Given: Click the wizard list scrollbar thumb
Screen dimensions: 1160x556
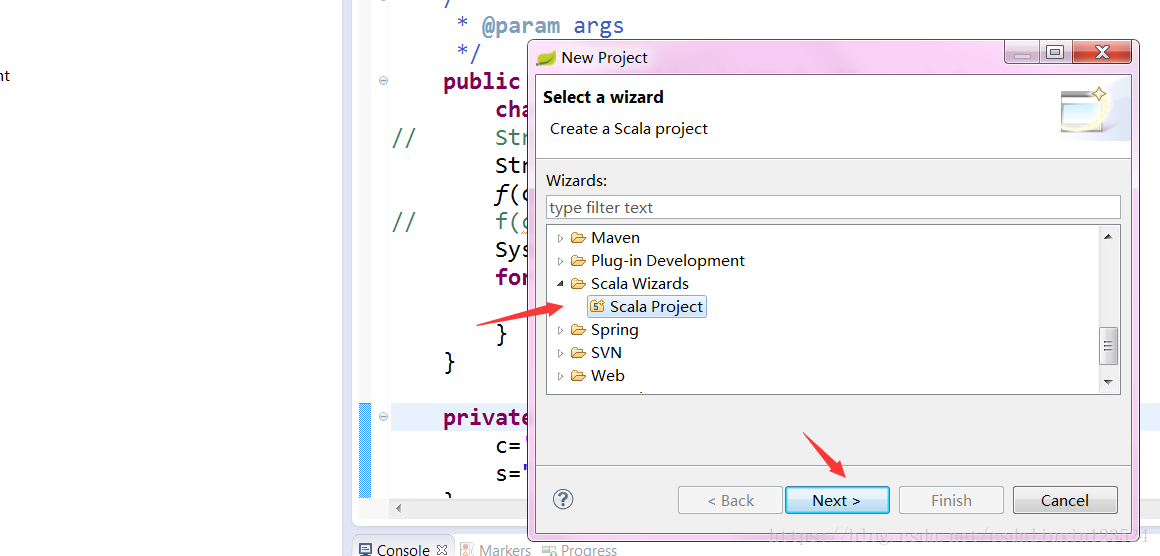Looking at the screenshot, I should pyautogui.click(x=1107, y=346).
